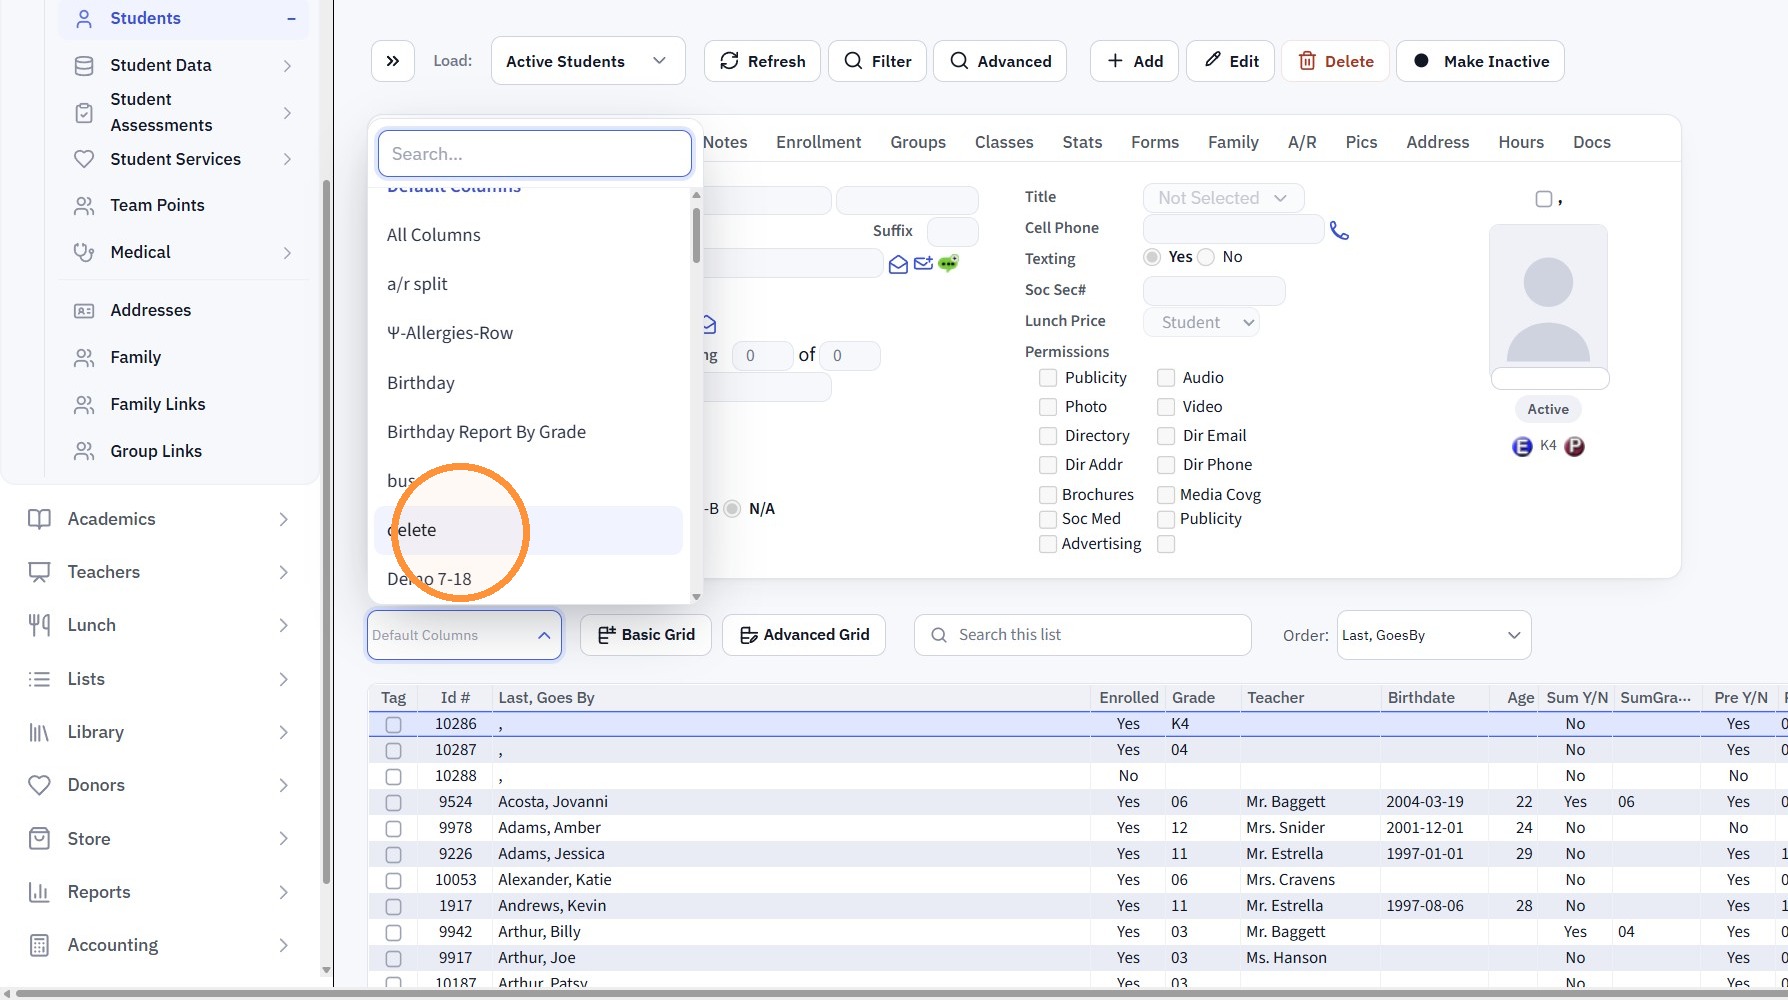Switch to the Enrollment tab
Image resolution: width=1788 pixels, height=1000 pixels.
pos(818,142)
